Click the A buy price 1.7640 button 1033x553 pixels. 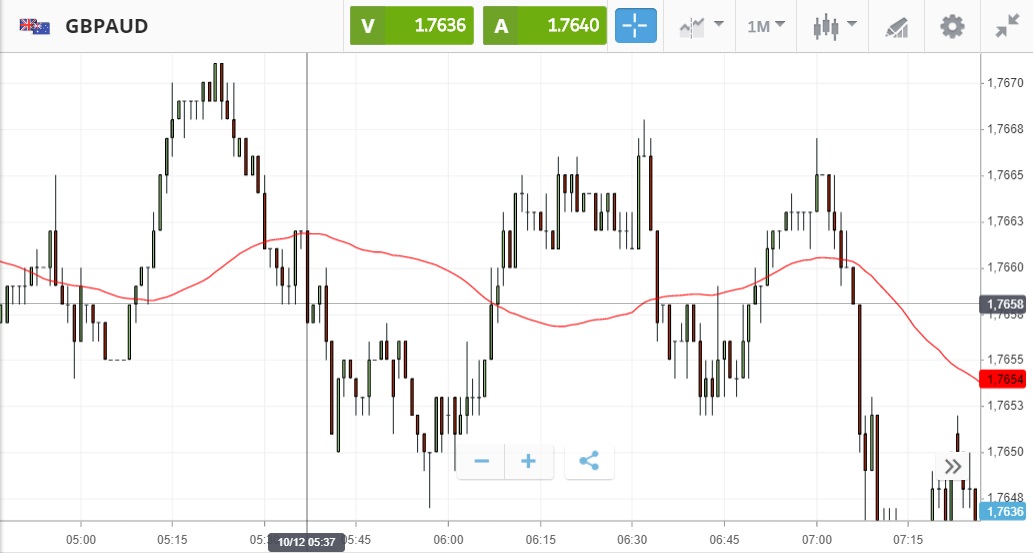tap(545, 26)
